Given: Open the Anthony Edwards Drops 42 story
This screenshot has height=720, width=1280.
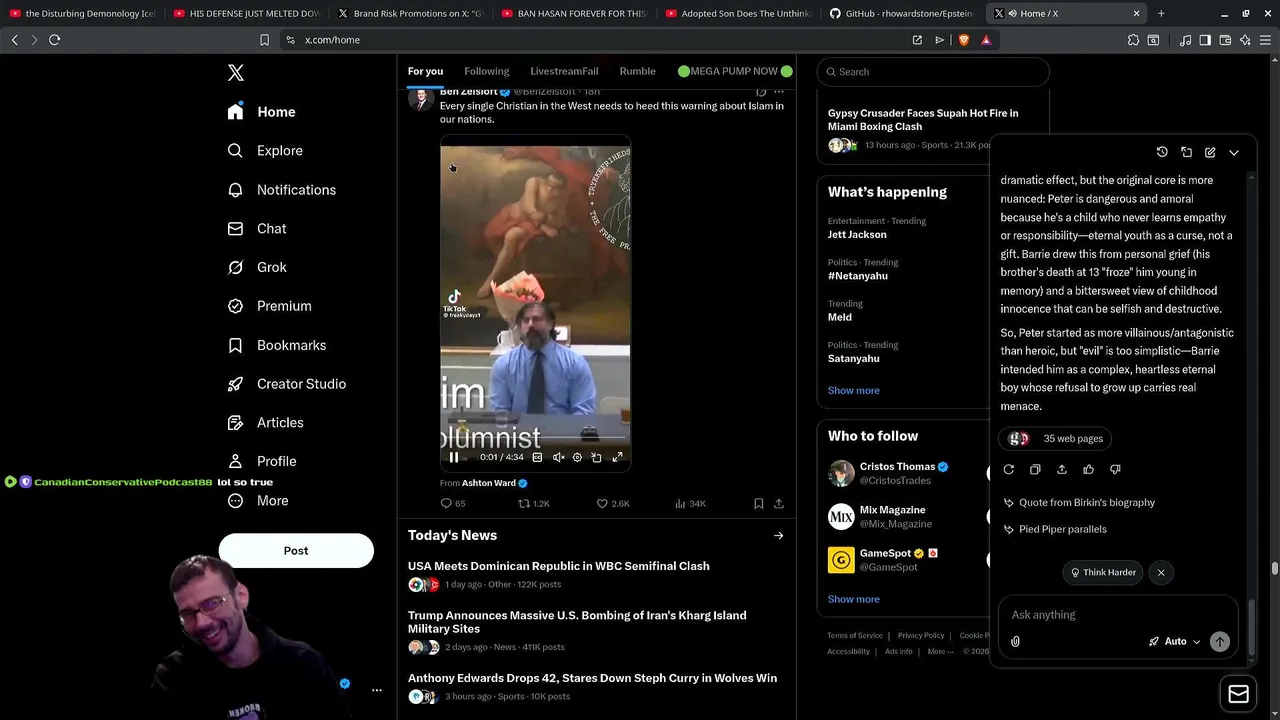Looking at the screenshot, I should (592, 678).
